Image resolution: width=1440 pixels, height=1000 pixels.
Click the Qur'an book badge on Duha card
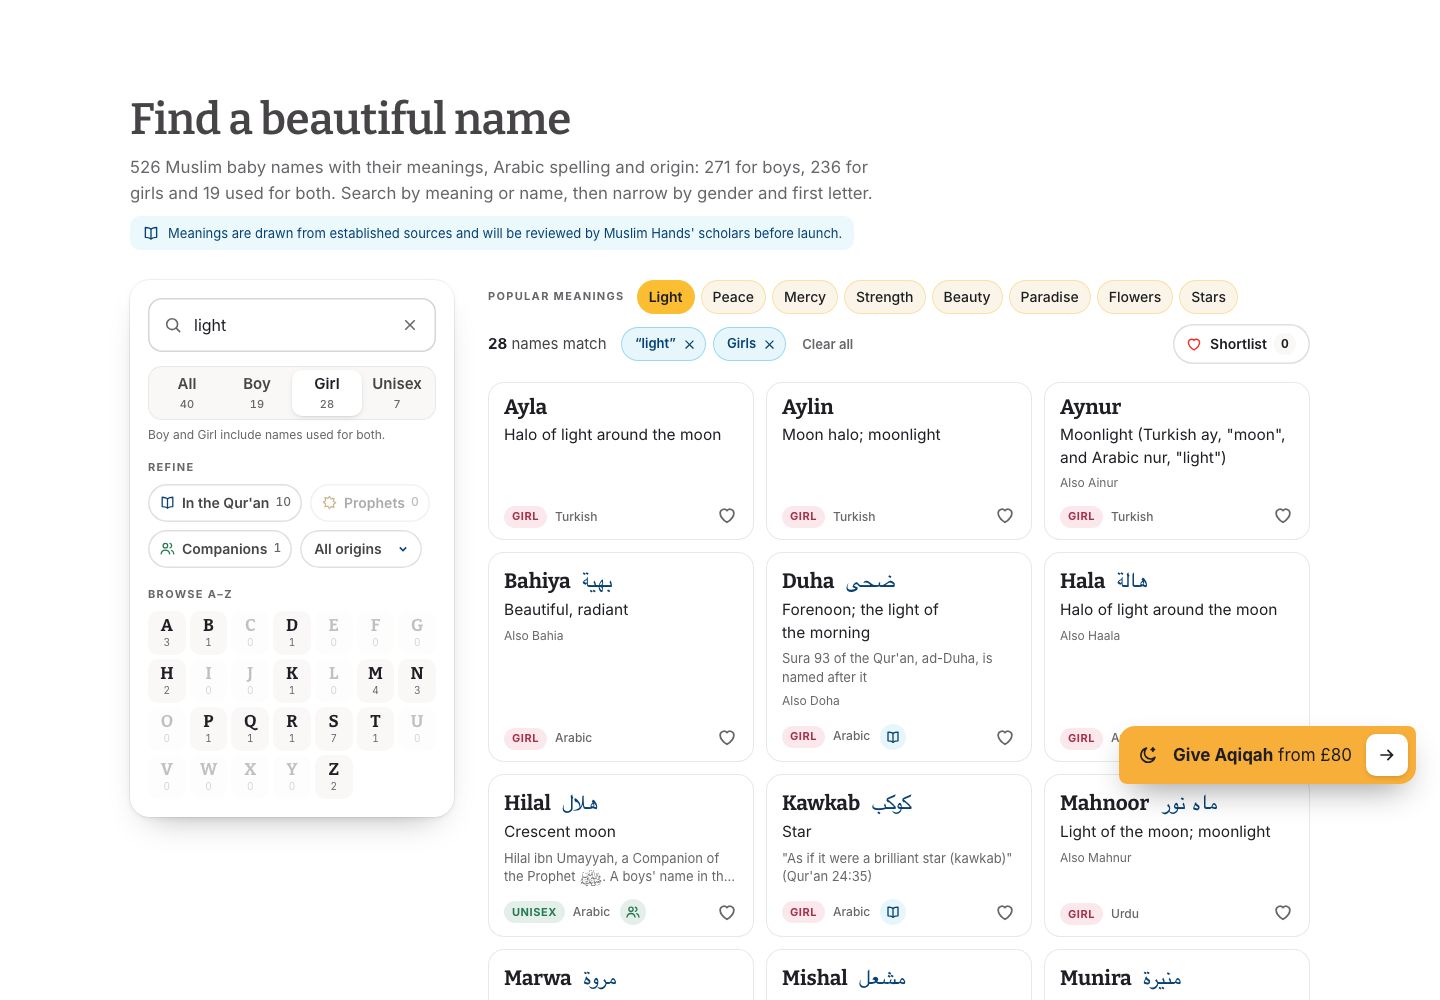[x=893, y=737]
